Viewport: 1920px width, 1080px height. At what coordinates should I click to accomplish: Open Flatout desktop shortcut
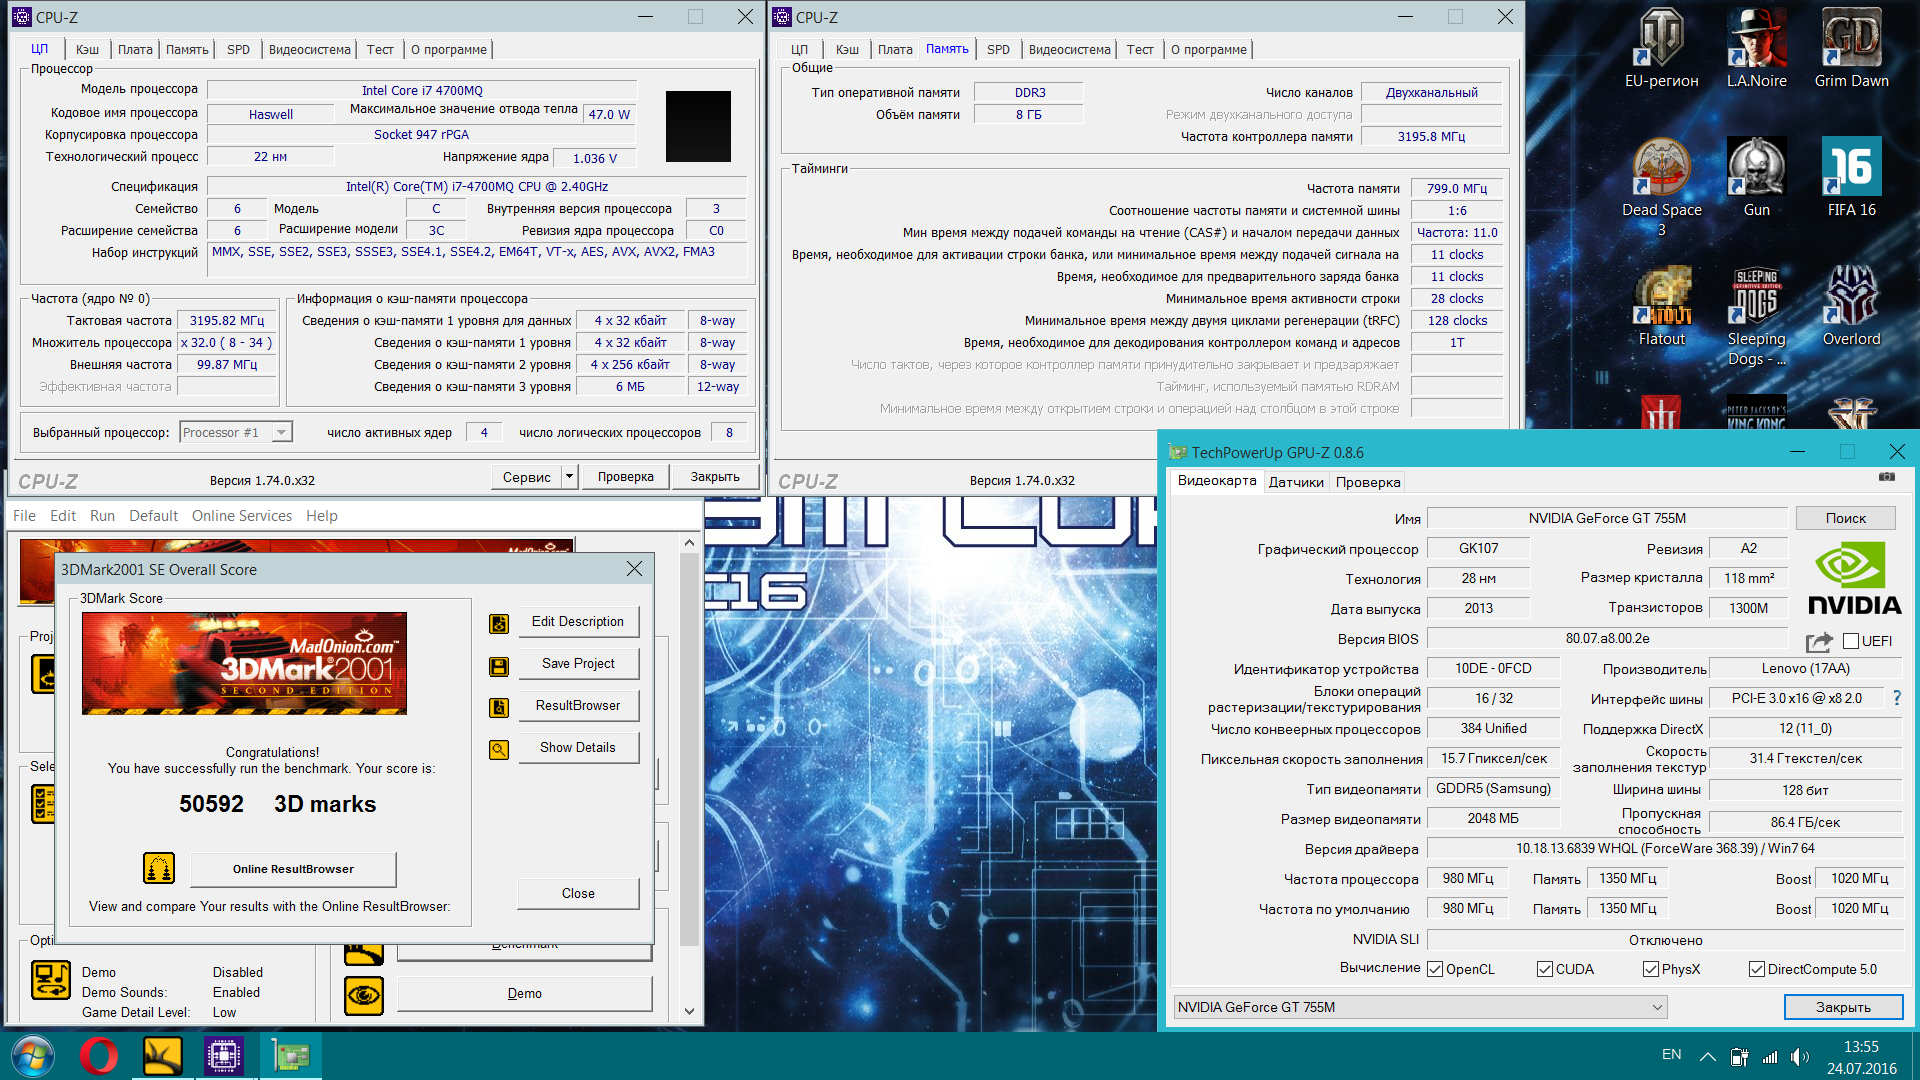pyautogui.click(x=1661, y=305)
